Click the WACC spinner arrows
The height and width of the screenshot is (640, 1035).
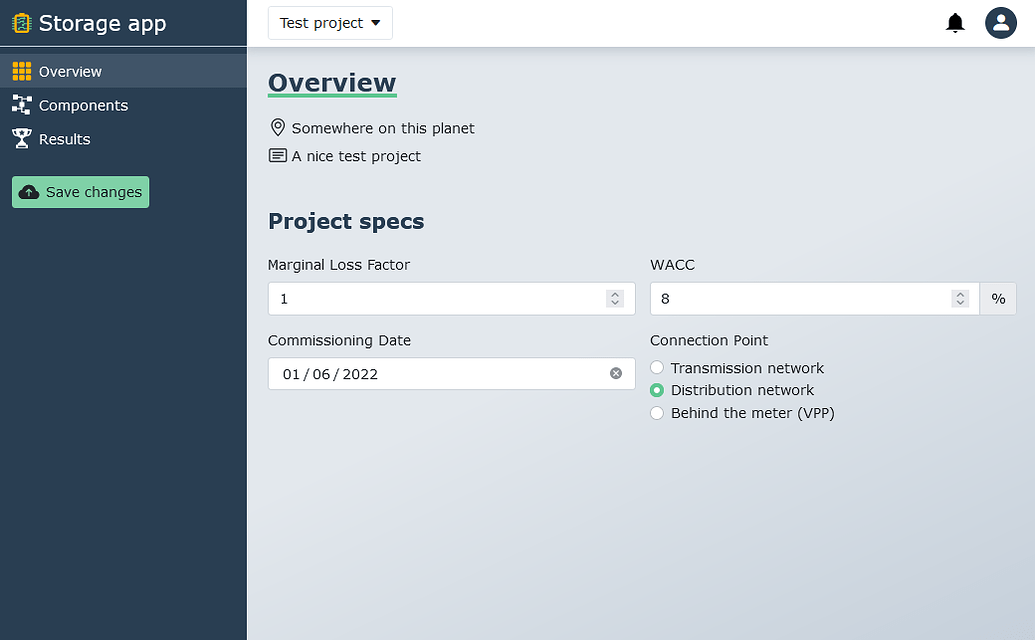pyautogui.click(x=960, y=299)
